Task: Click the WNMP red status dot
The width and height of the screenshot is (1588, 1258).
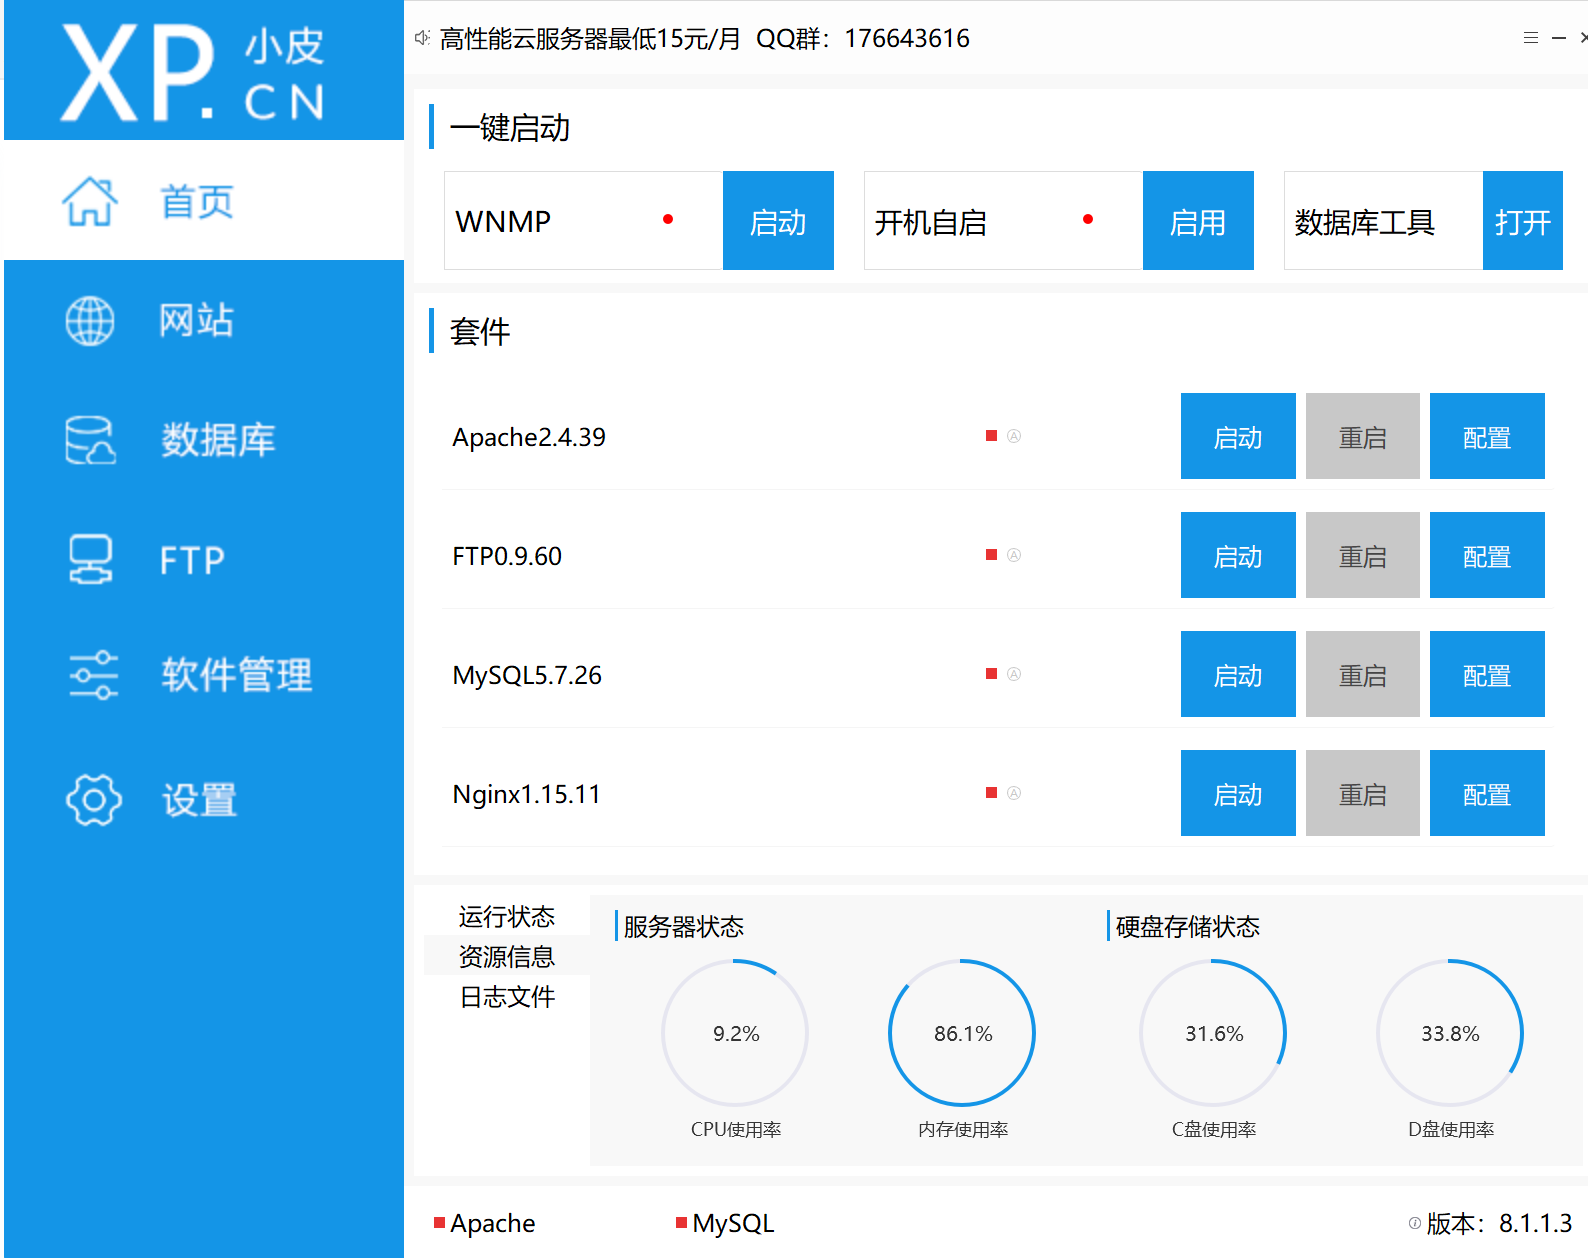Action: click(668, 219)
